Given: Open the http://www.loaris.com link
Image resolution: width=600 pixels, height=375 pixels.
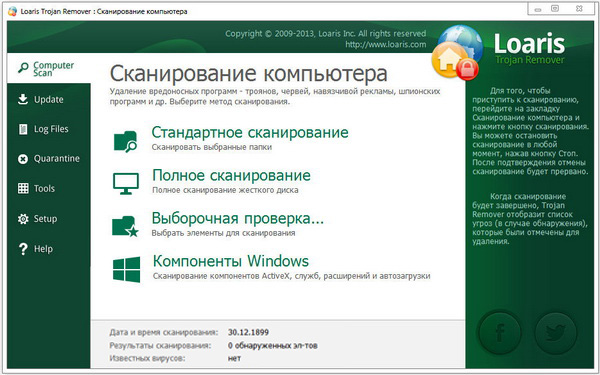Looking at the screenshot, I should pyautogui.click(x=385, y=44).
